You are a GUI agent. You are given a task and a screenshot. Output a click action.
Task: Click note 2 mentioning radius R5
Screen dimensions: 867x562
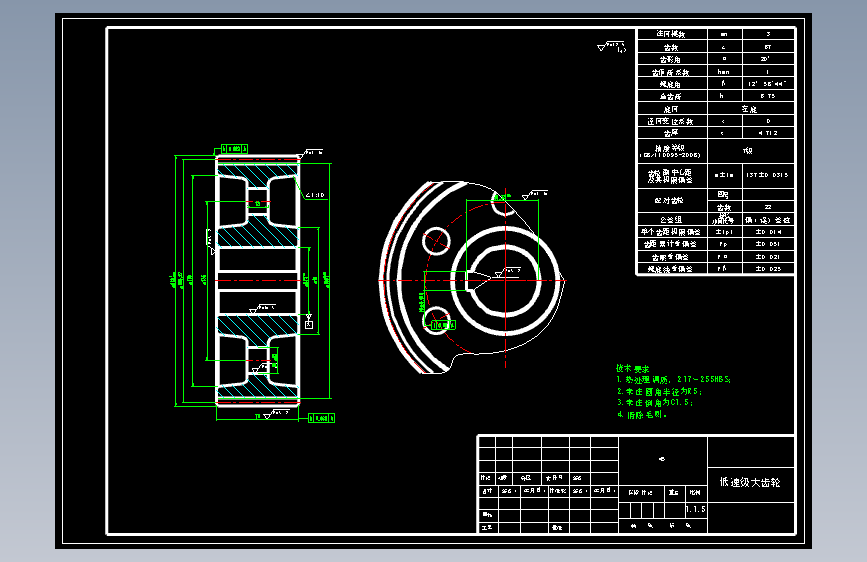pyautogui.click(x=659, y=391)
